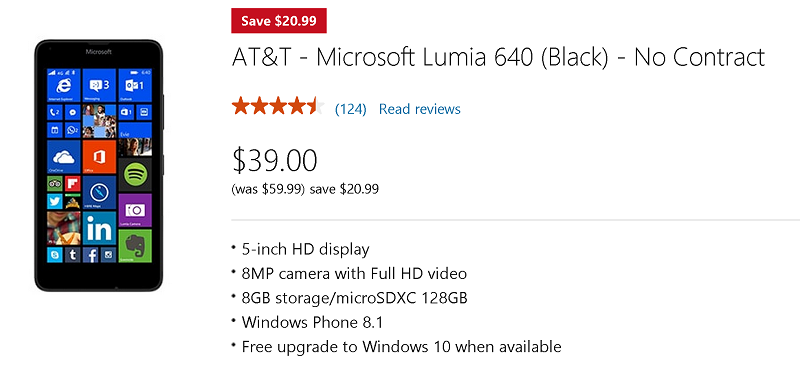The width and height of the screenshot is (800, 366).
Task: Click the OneDrive cloud tile
Action: pos(64,157)
